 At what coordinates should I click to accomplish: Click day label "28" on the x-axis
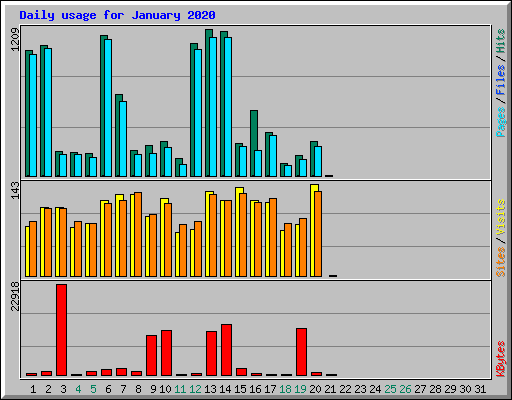tap(435, 389)
